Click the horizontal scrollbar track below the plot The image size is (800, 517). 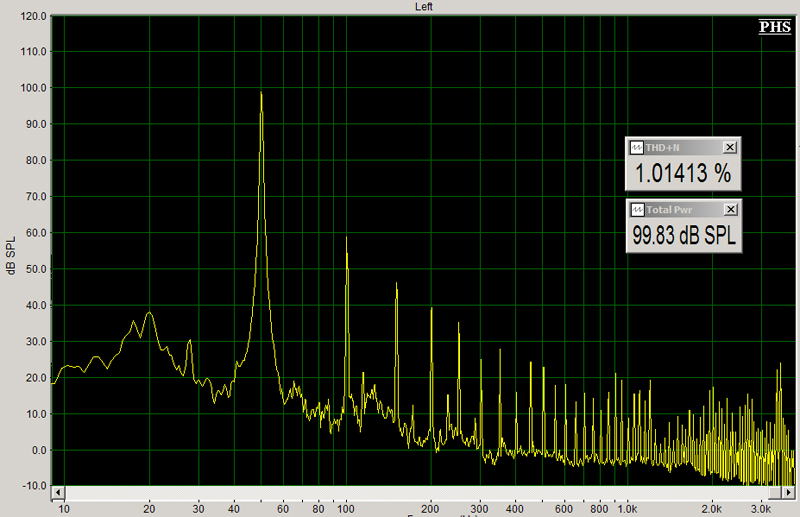point(420,493)
